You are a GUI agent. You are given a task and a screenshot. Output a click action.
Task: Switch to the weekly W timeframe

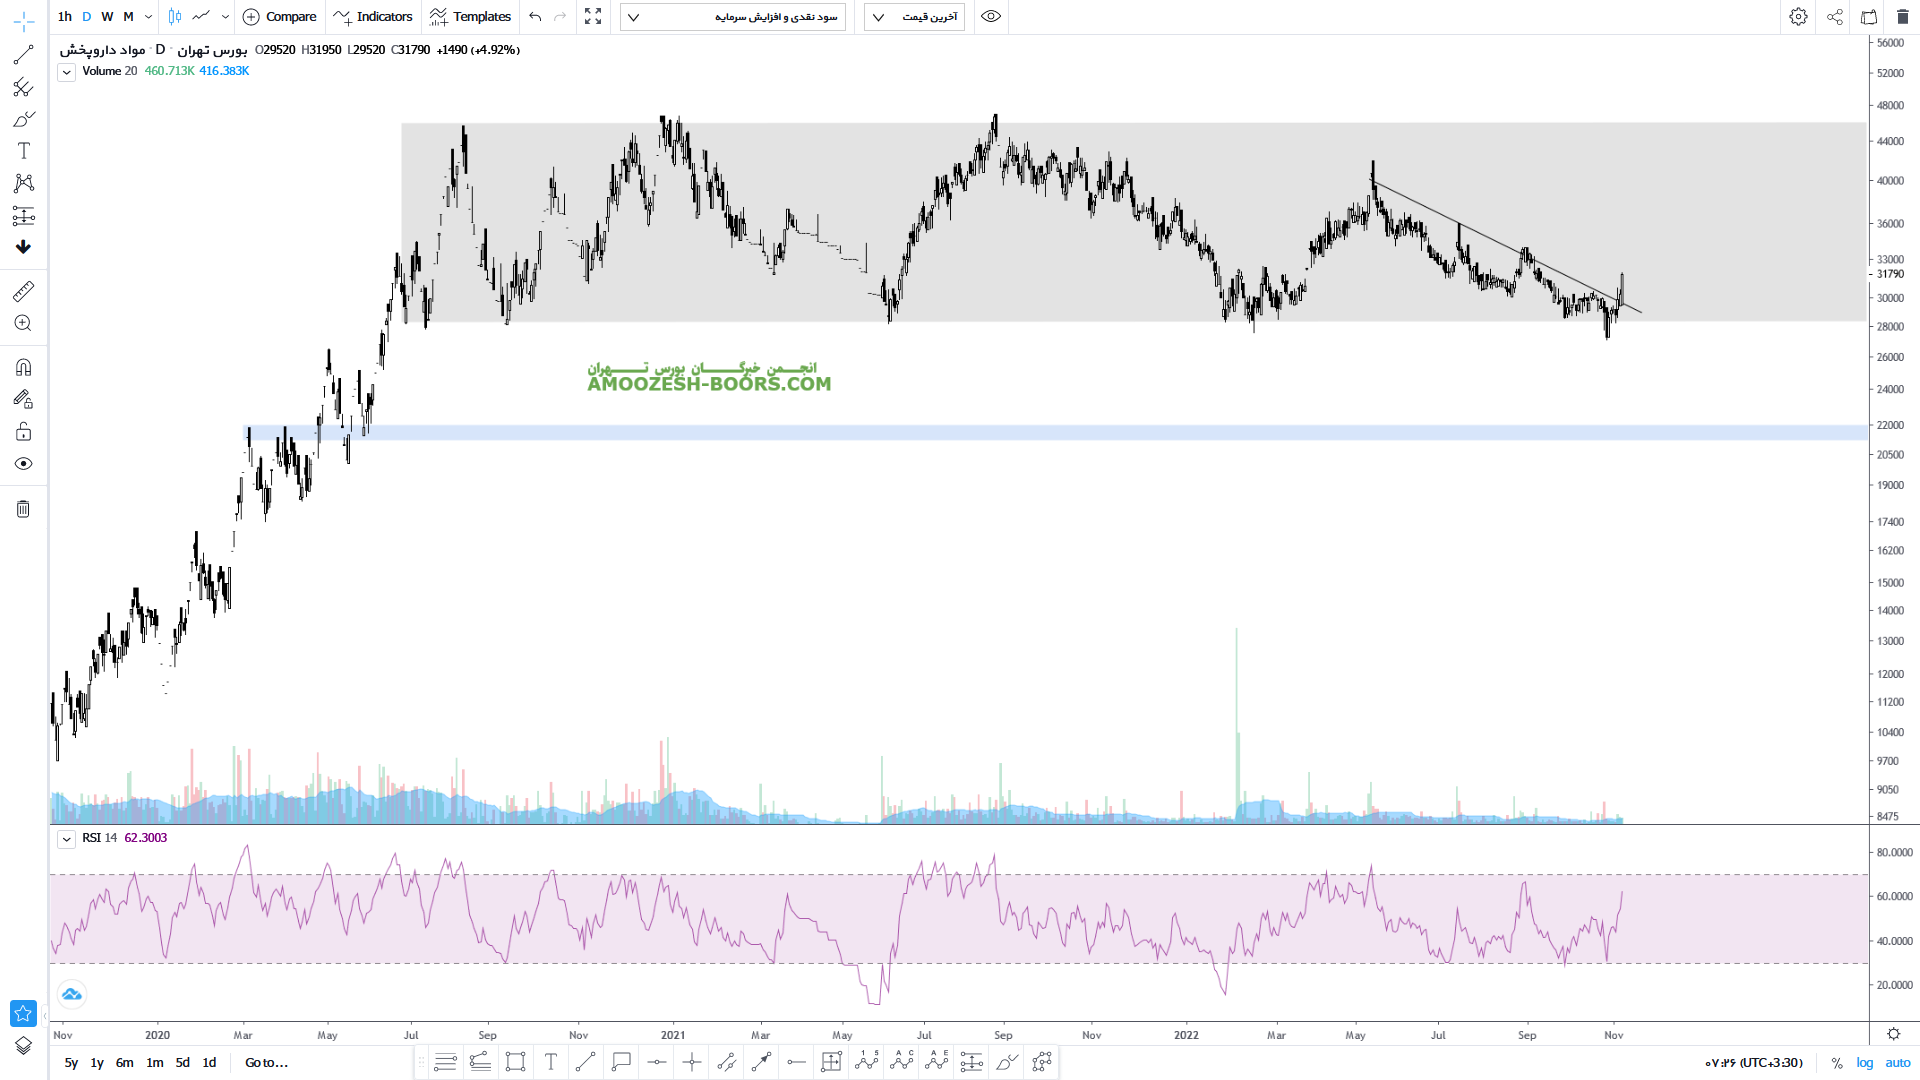tap(107, 17)
